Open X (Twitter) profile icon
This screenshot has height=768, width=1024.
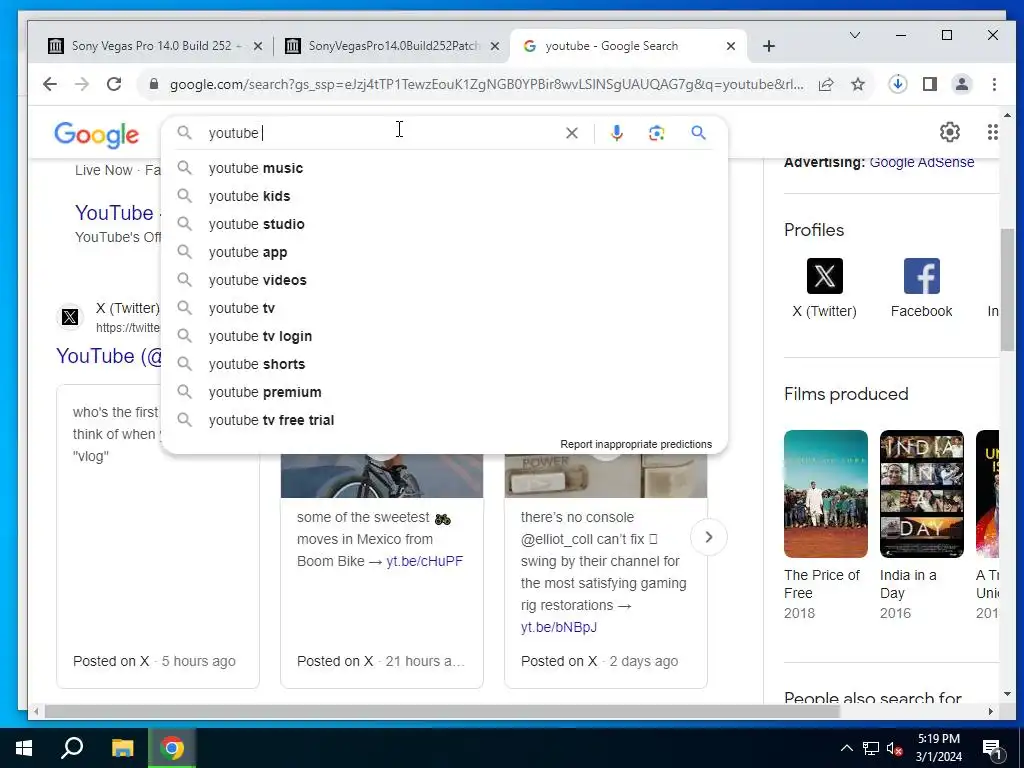pyautogui.click(x=824, y=276)
